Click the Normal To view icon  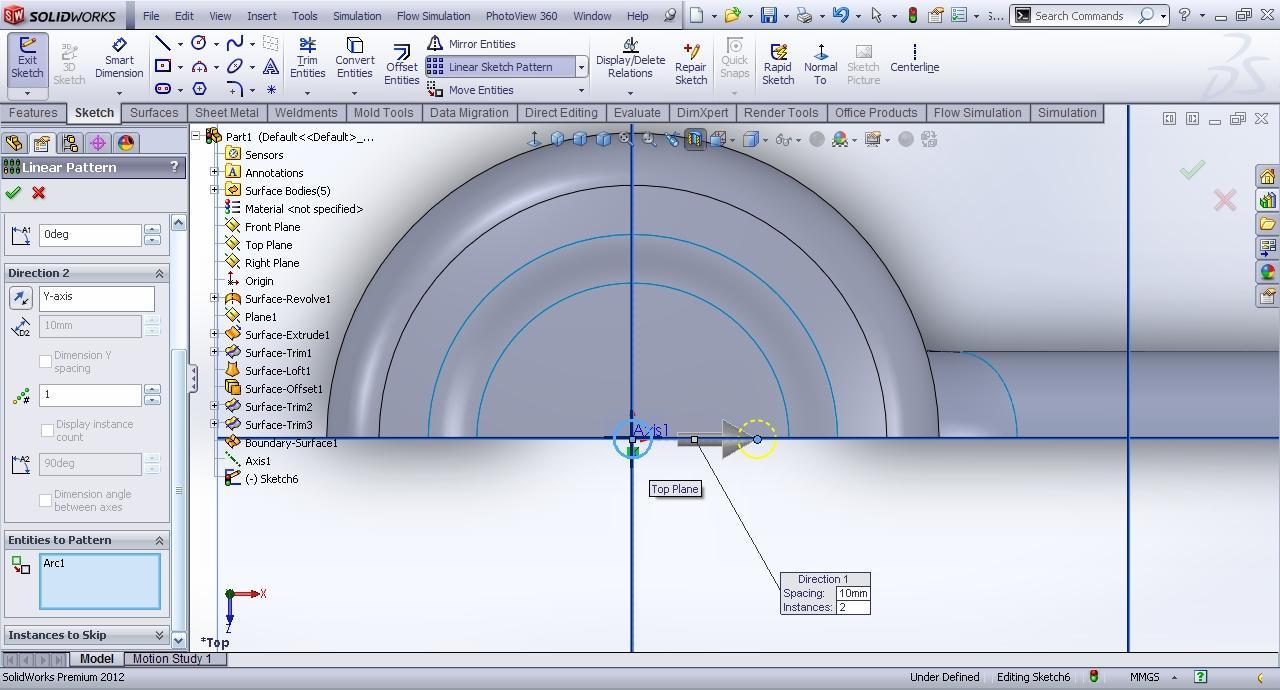(820, 65)
